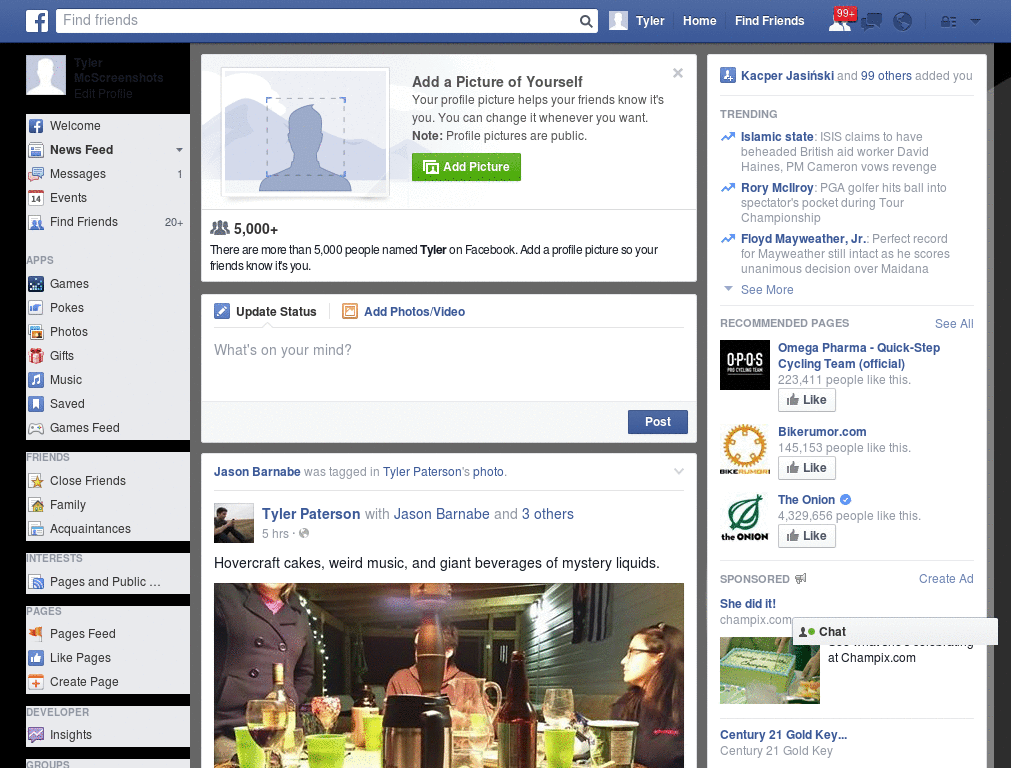Screen dimensions: 1024x768
Task: Open the account menu dropdown arrow
Action: (975, 21)
